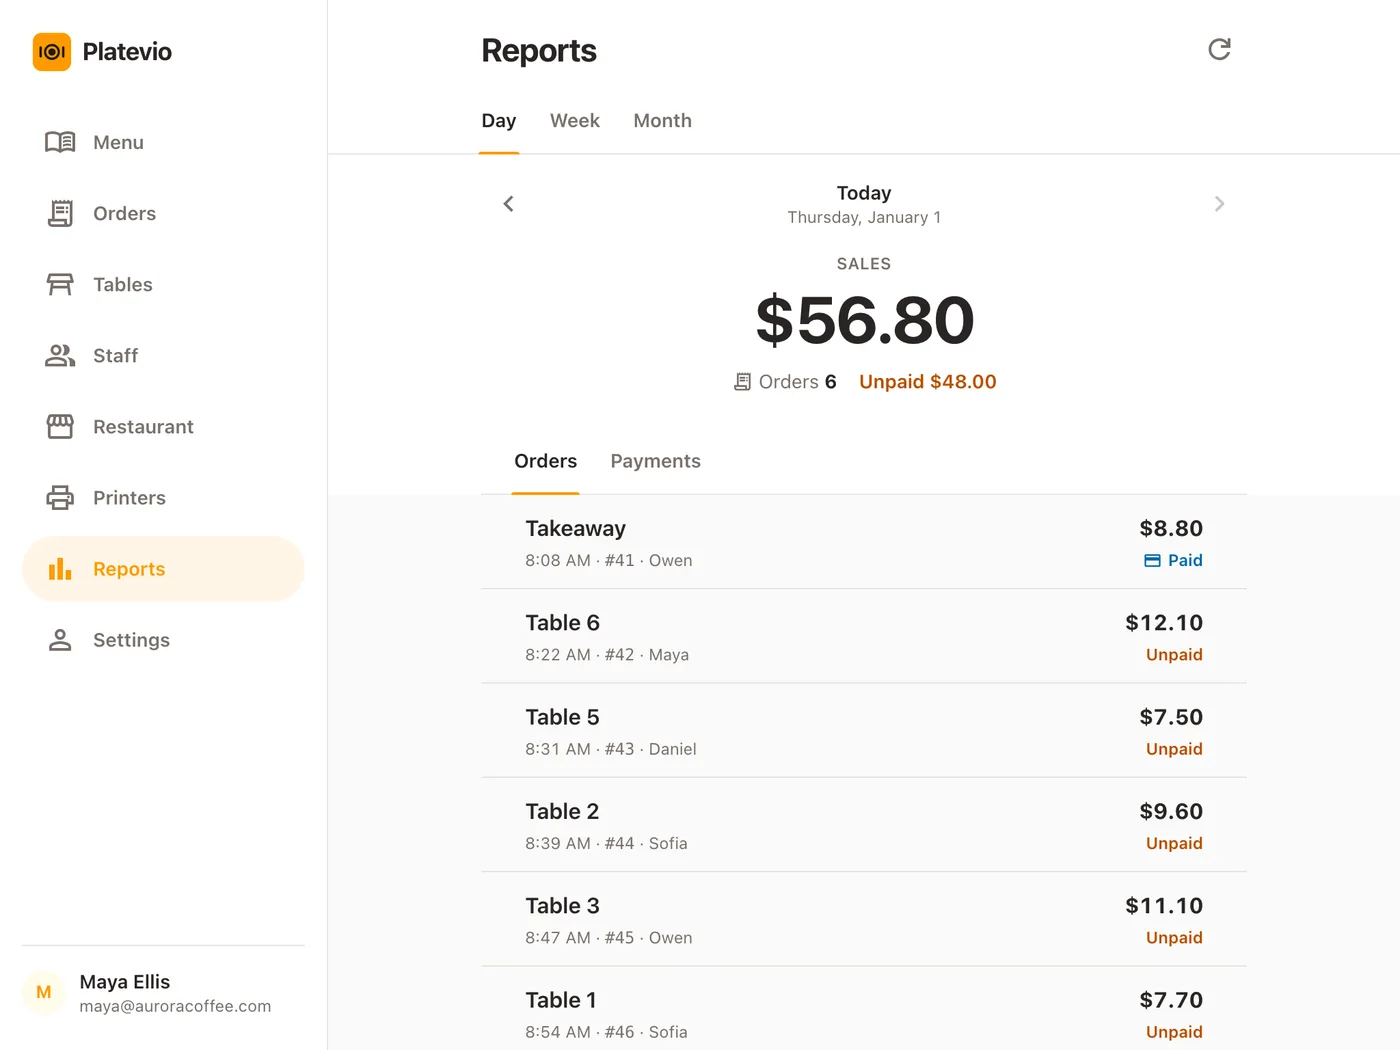Select the Payments sub-tab
The image size is (1400, 1050).
[x=655, y=461]
